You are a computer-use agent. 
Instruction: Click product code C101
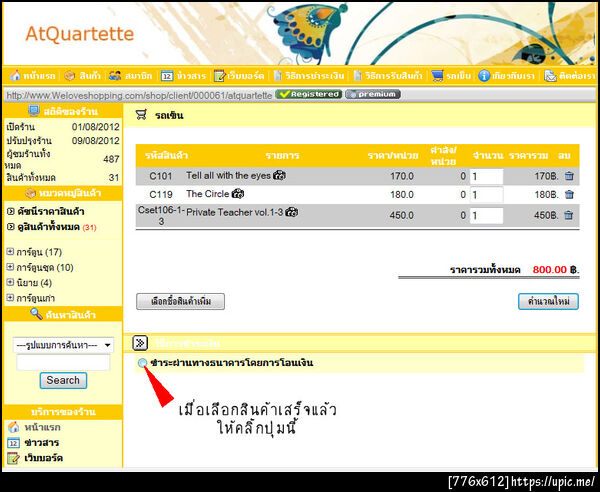(x=161, y=176)
